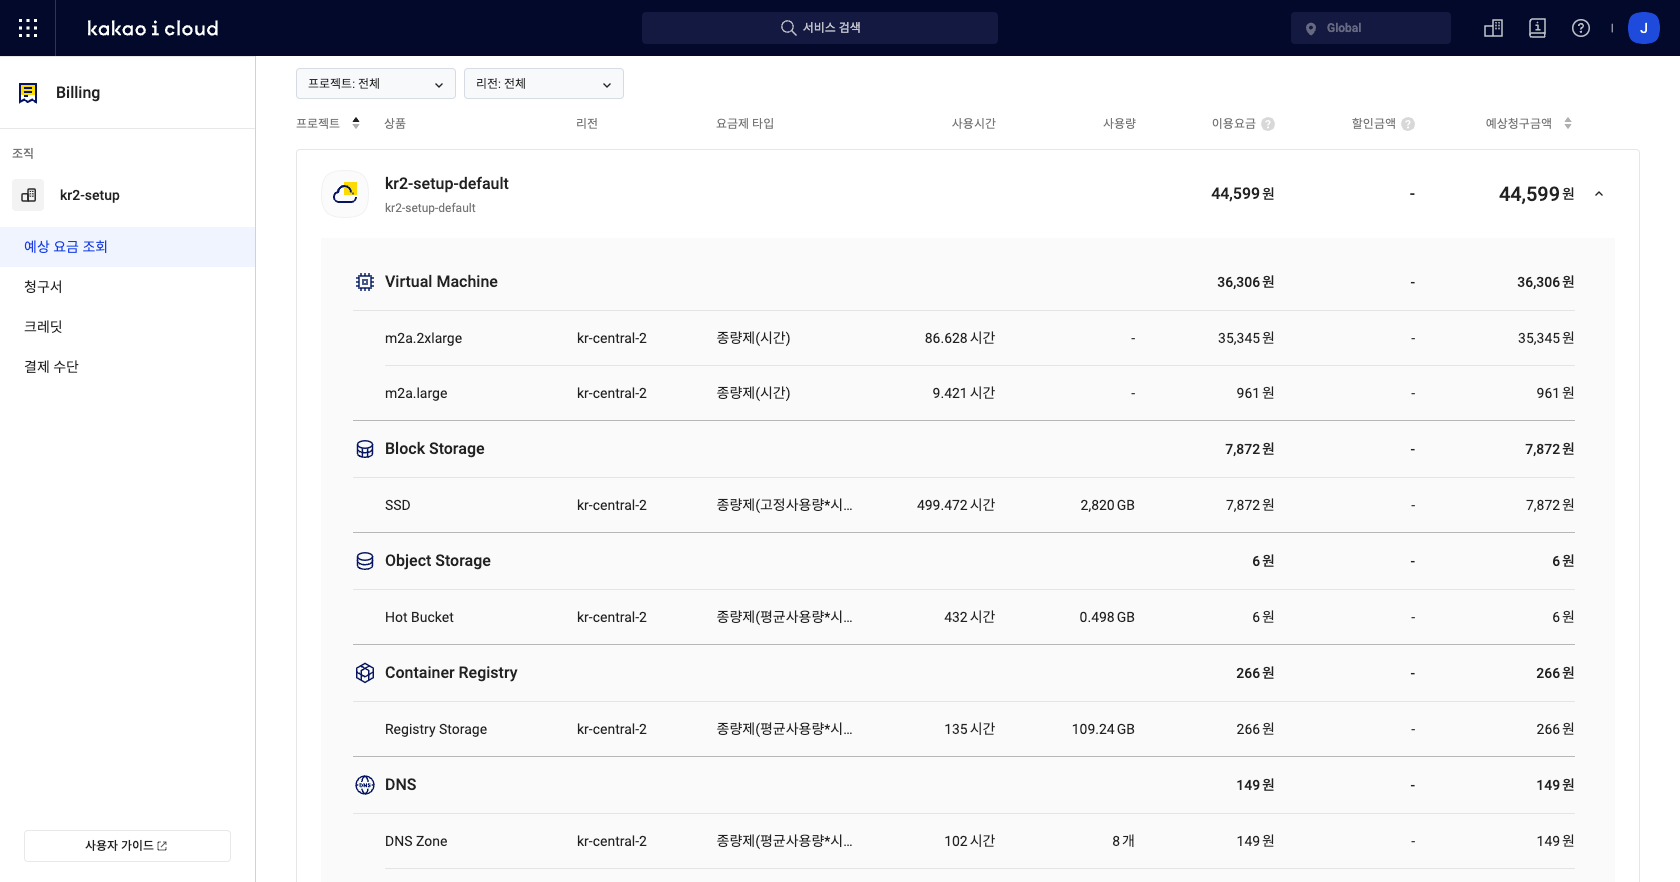Click the m2a.2xlarge row name
Image resolution: width=1680 pixels, height=882 pixels.
(x=423, y=339)
